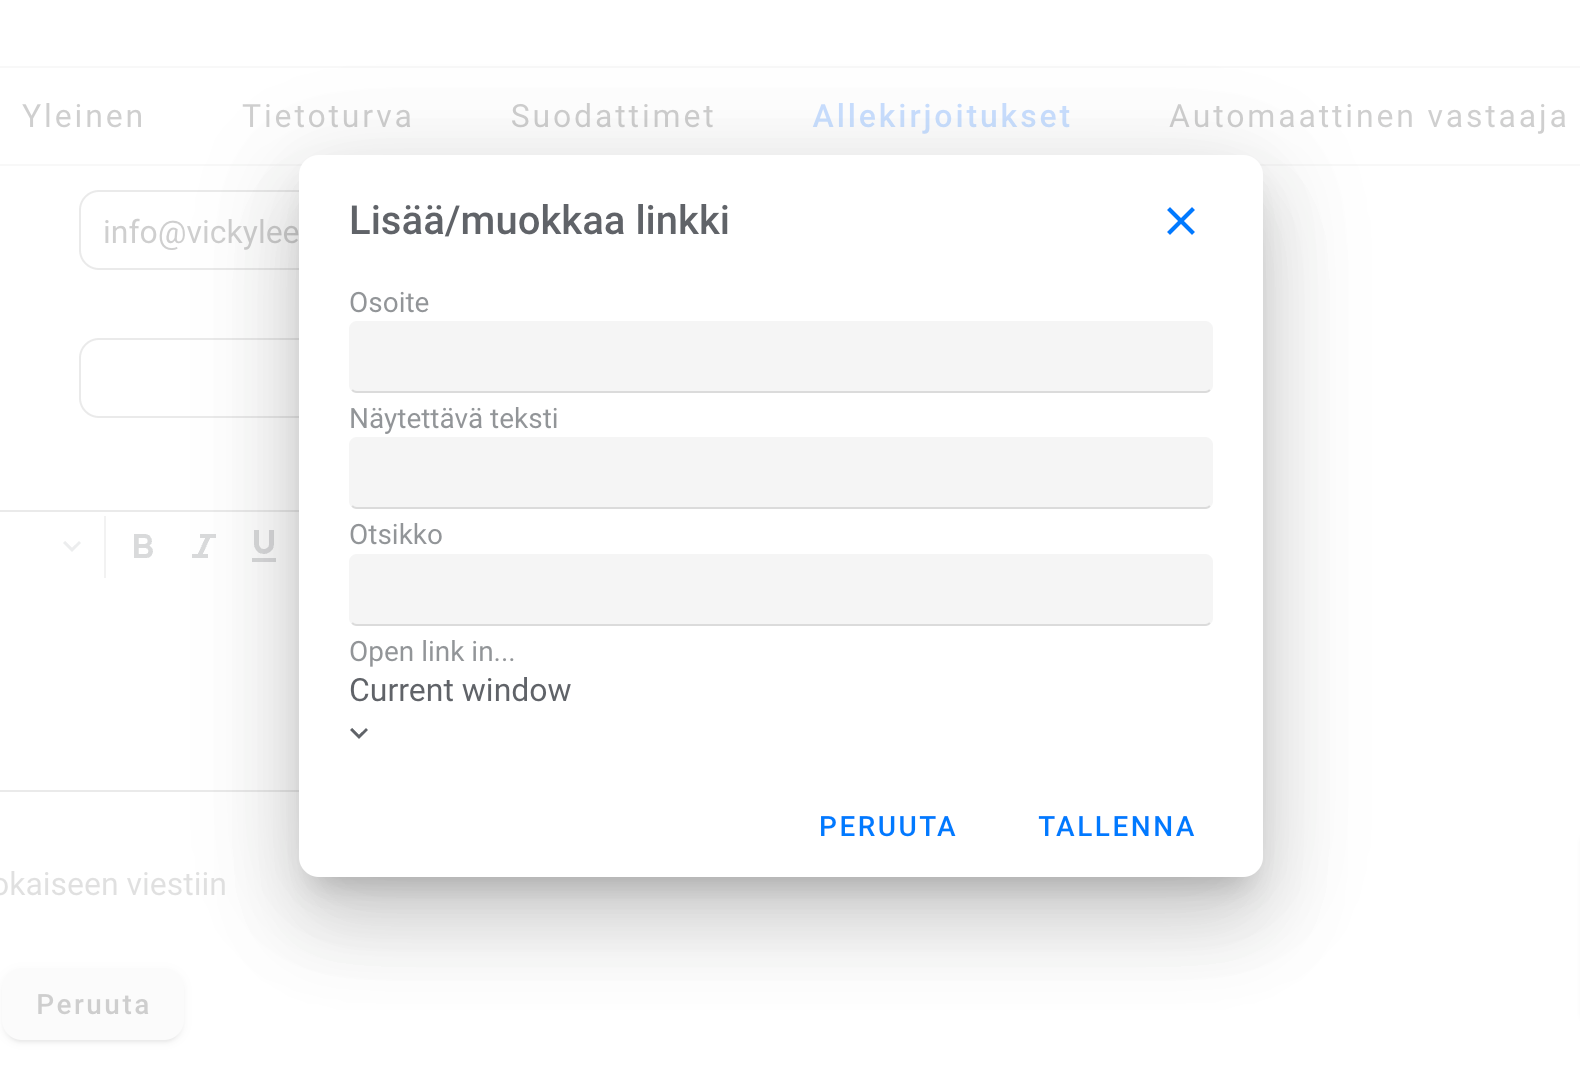Switch to the Yleinen tab
The image size is (1580, 1070).
(83, 116)
